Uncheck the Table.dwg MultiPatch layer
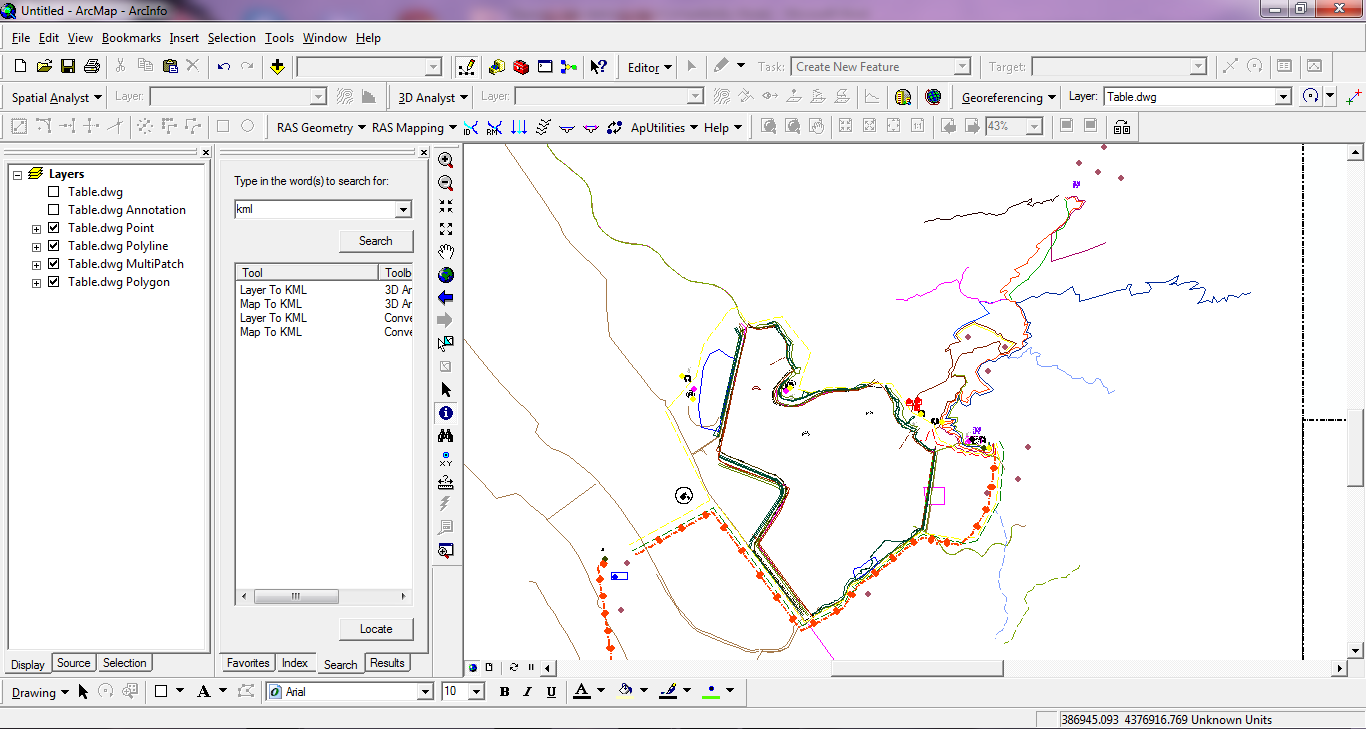The height and width of the screenshot is (729, 1366). (x=54, y=264)
